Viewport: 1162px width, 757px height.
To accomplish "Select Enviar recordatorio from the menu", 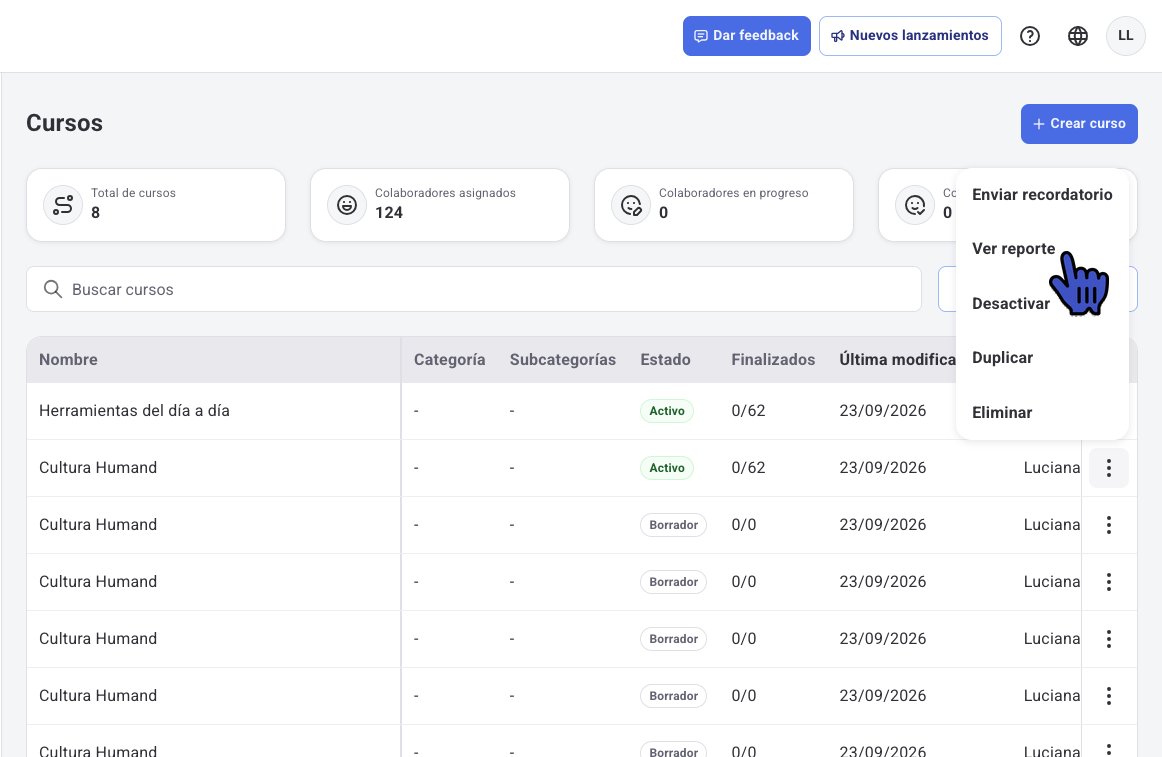I will (1042, 194).
